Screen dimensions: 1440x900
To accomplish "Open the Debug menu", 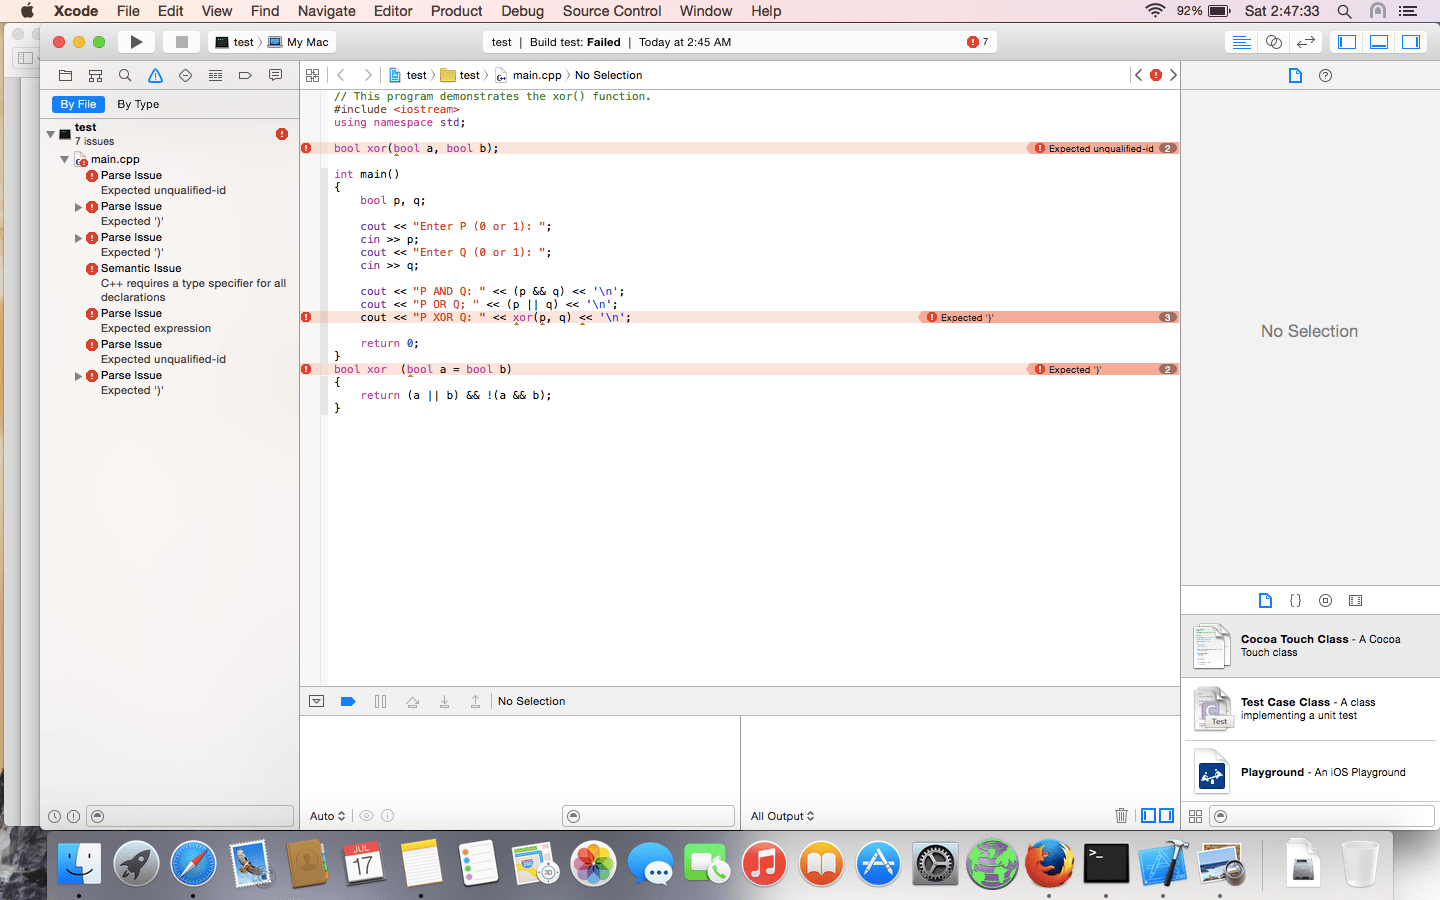I will (x=523, y=11).
